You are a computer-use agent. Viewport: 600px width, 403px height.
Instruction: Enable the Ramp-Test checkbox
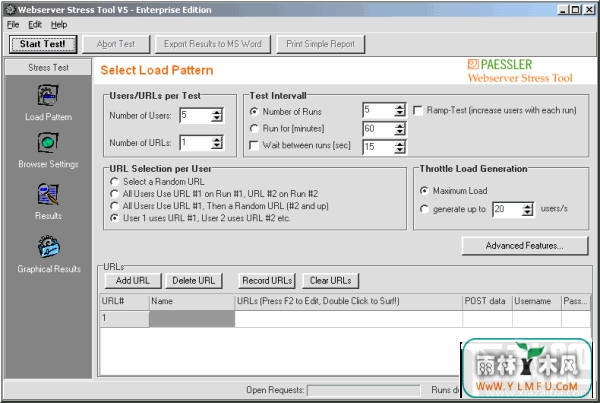click(x=418, y=111)
